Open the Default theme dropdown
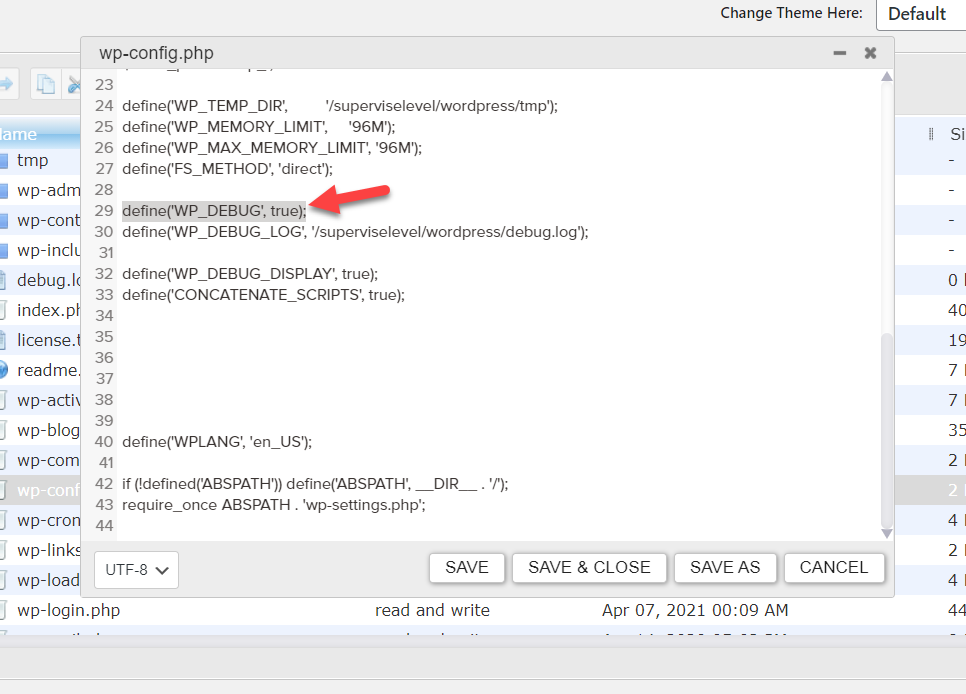 920,14
